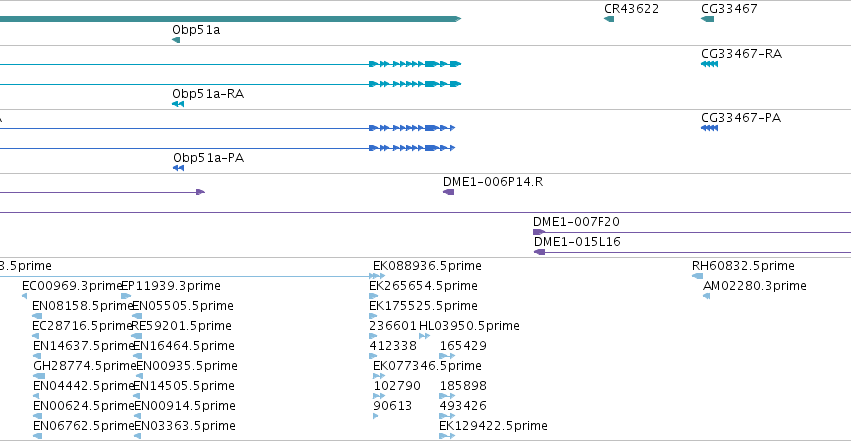Select the 185898 EST label
Screen dimensions: 851x441
(463, 386)
